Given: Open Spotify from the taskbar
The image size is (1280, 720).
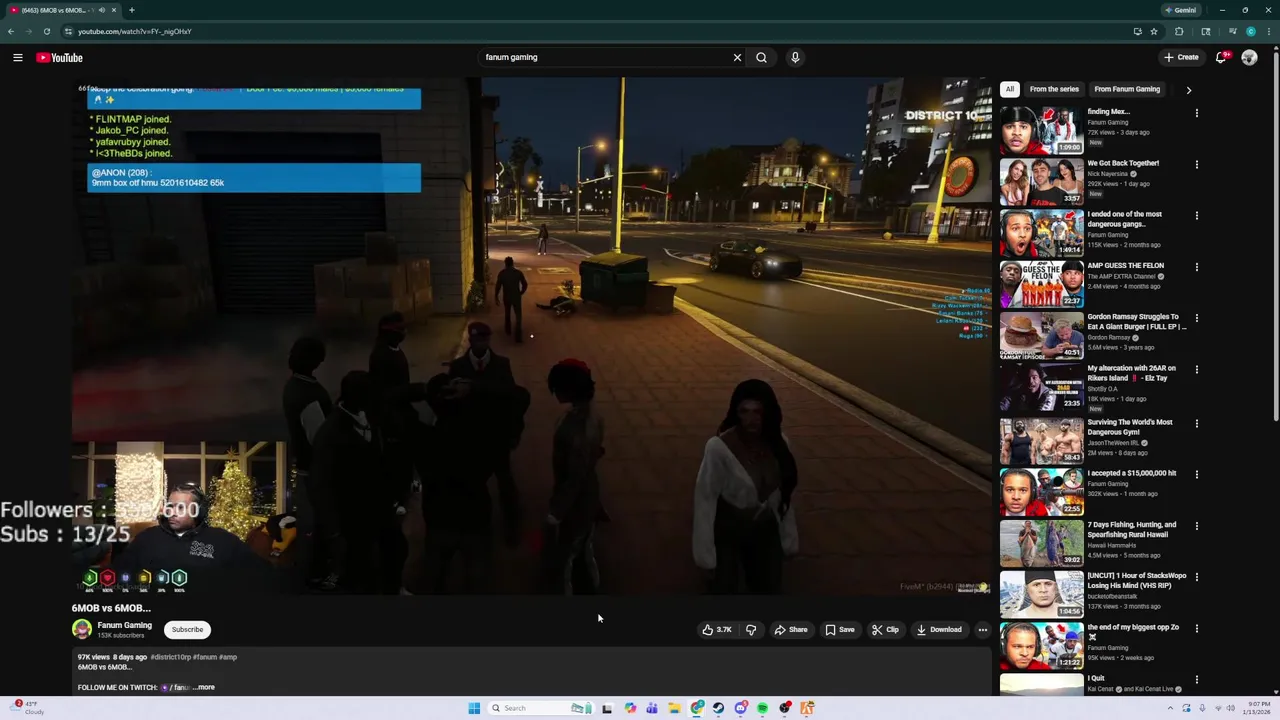Looking at the screenshot, I should pos(762,708).
